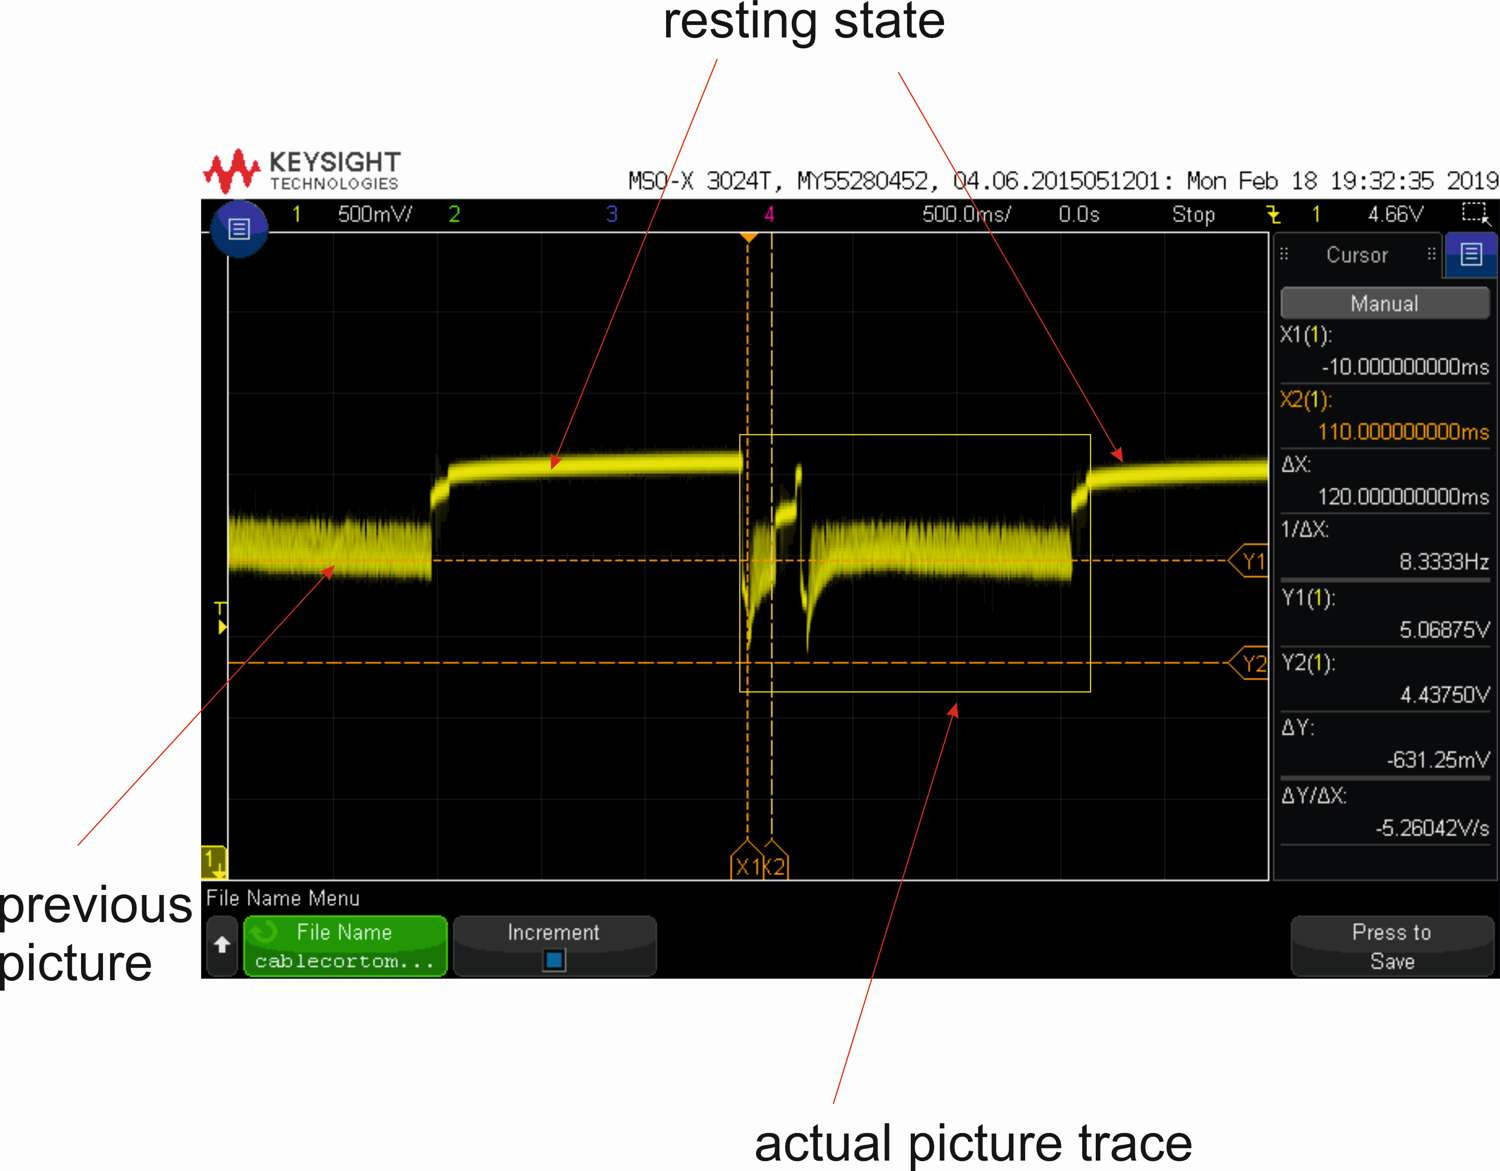Click the 4.66V trigger level value

1395,214
